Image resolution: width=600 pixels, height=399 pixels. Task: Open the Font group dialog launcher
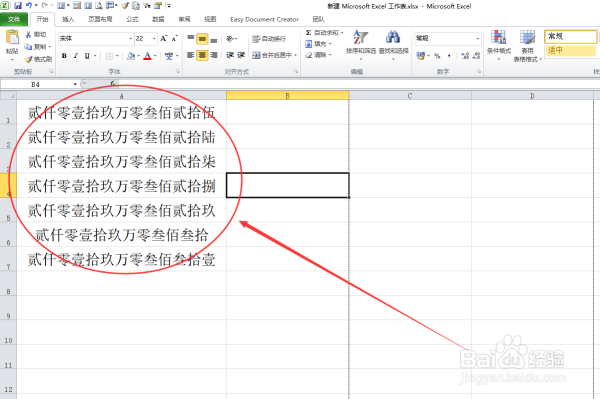tap(178, 72)
